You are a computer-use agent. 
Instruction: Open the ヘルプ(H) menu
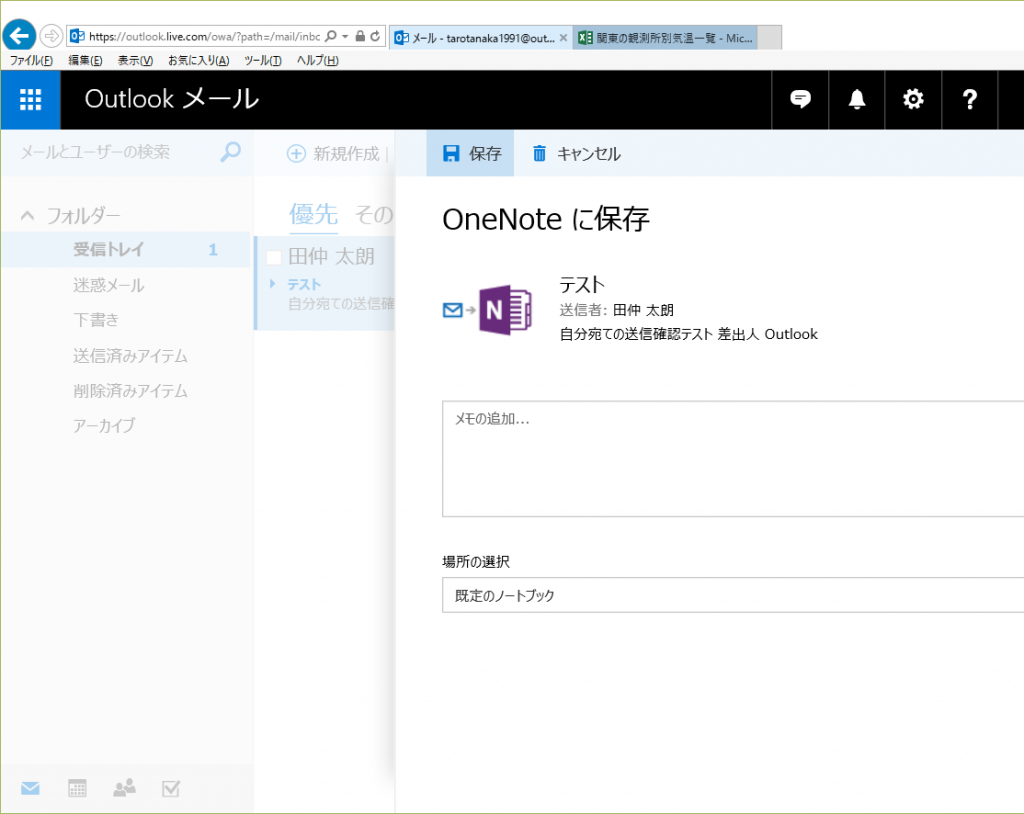[317, 60]
